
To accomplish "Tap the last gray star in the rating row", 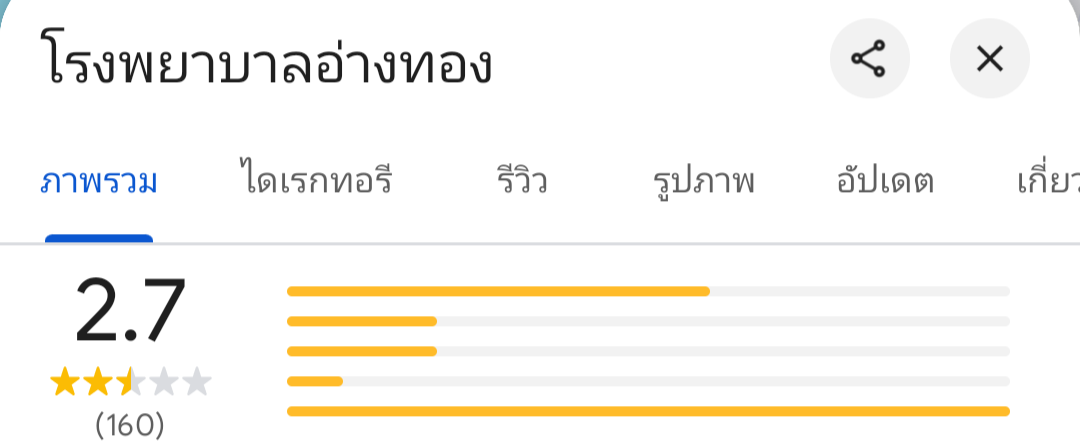I will pyautogui.click(x=198, y=381).
